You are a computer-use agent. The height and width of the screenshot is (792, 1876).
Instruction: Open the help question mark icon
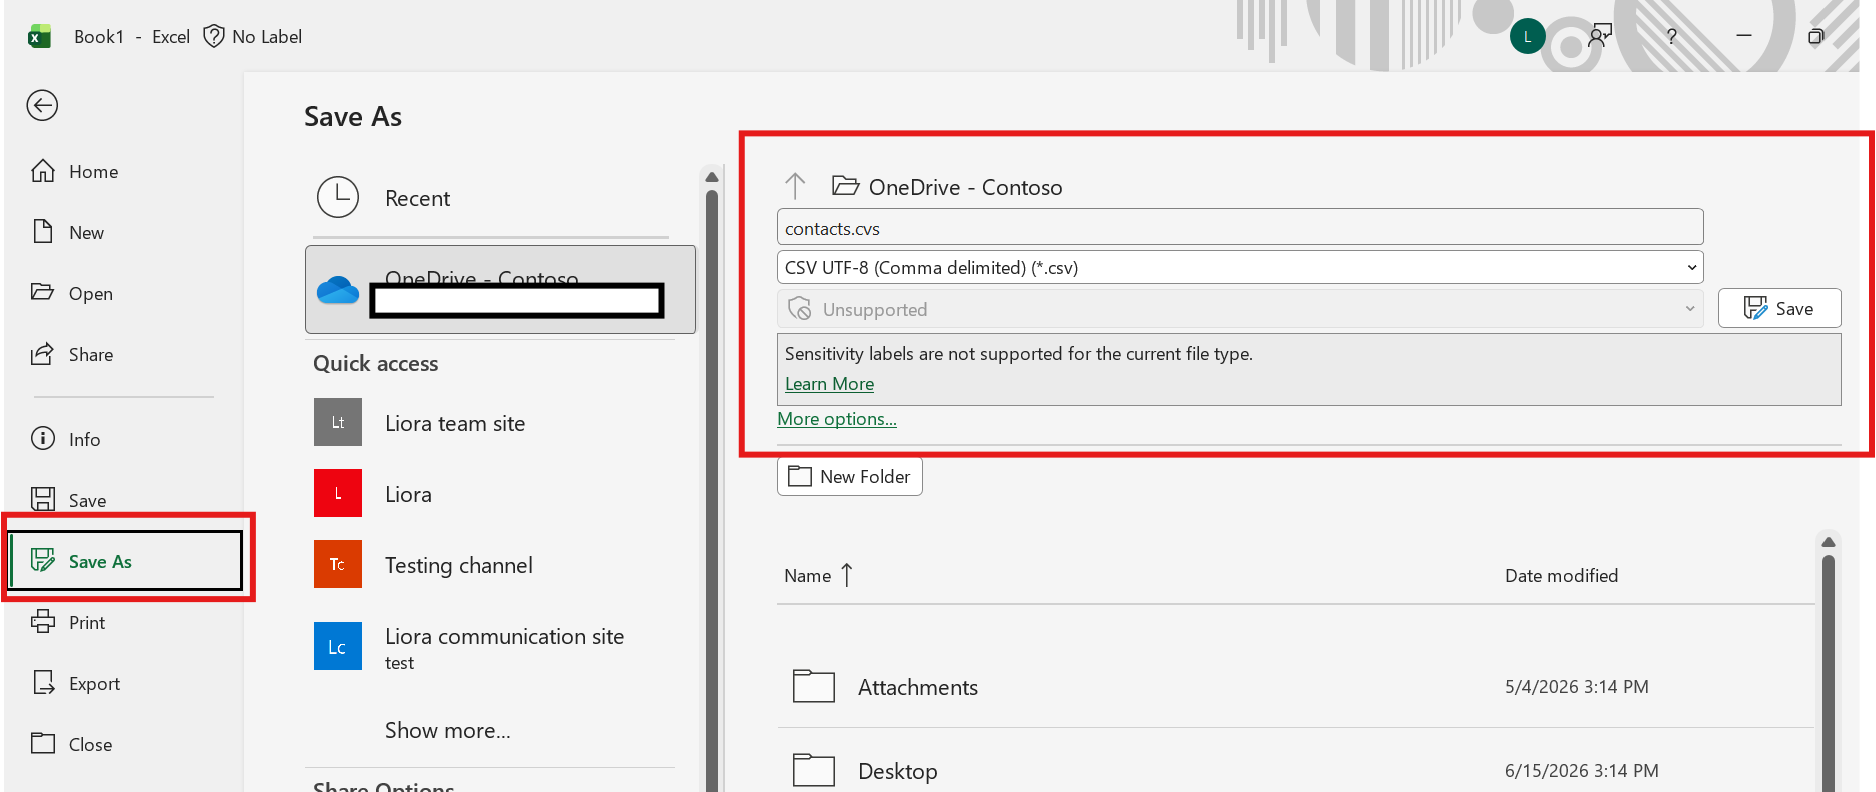tap(1671, 37)
